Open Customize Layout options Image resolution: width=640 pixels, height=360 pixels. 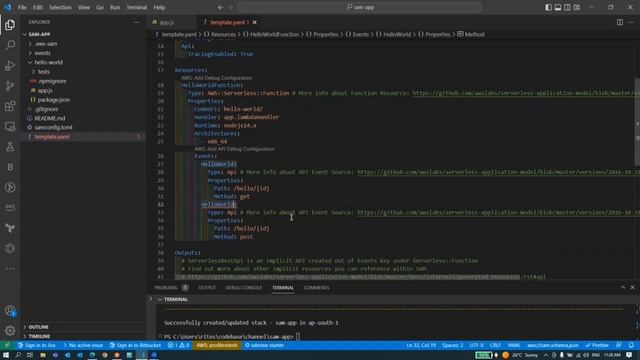tap(576, 7)
